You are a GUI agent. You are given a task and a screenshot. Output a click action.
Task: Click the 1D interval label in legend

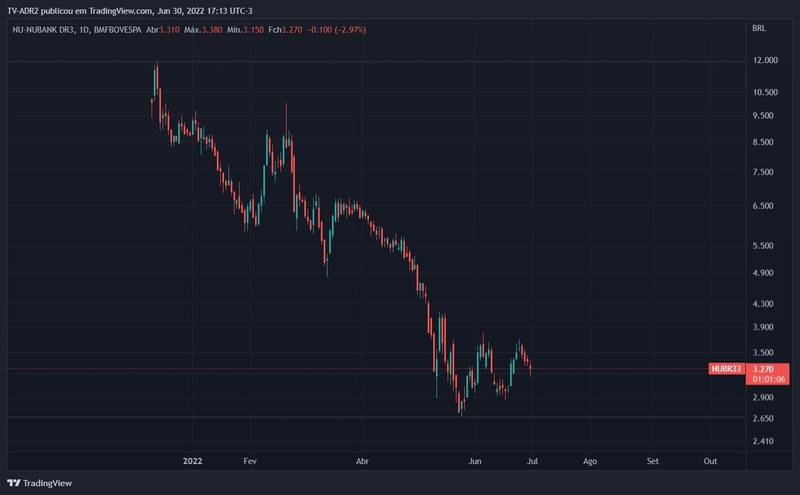(84, 30)
